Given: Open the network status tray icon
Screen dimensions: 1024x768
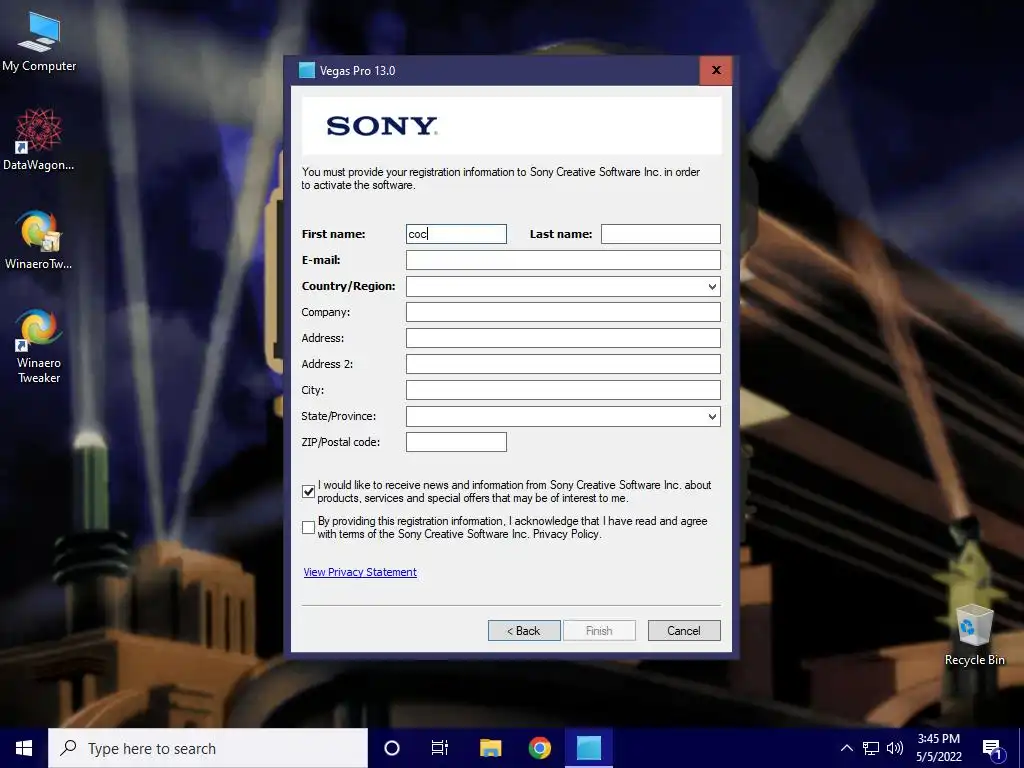Looking at the screenshot, I should click(871, 748).
